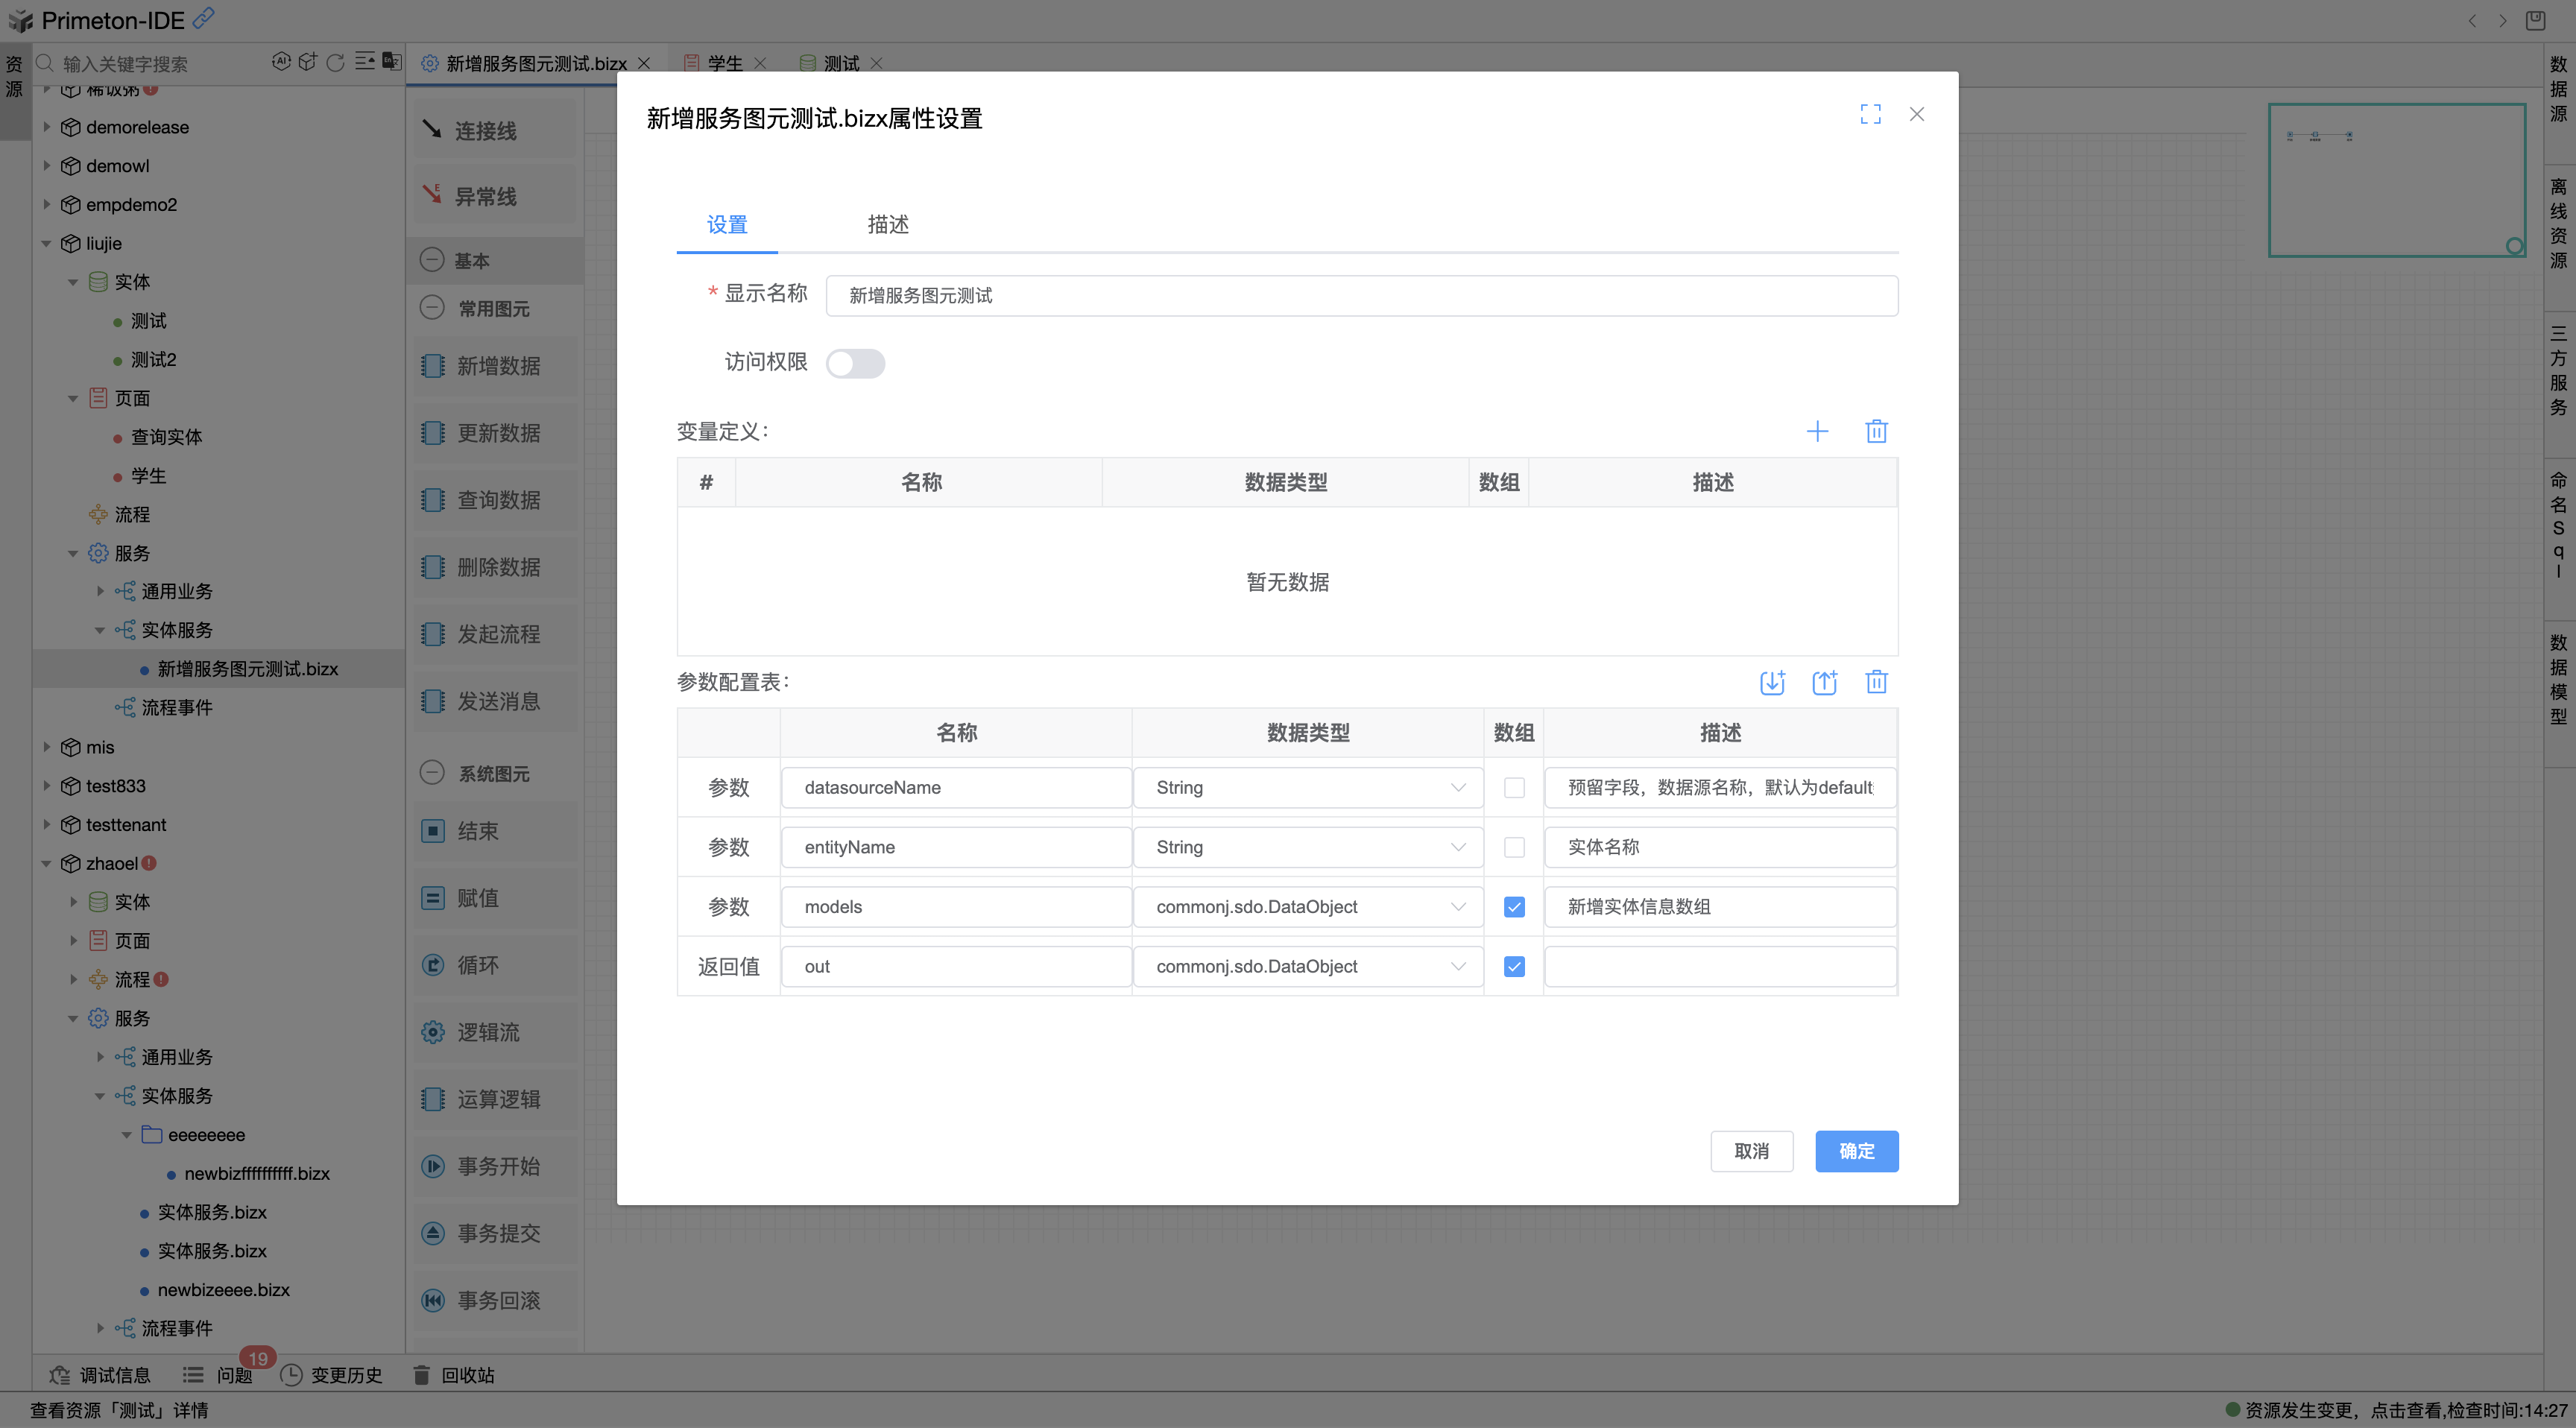Click the 取消 cancel button

pos(1751,1151)
